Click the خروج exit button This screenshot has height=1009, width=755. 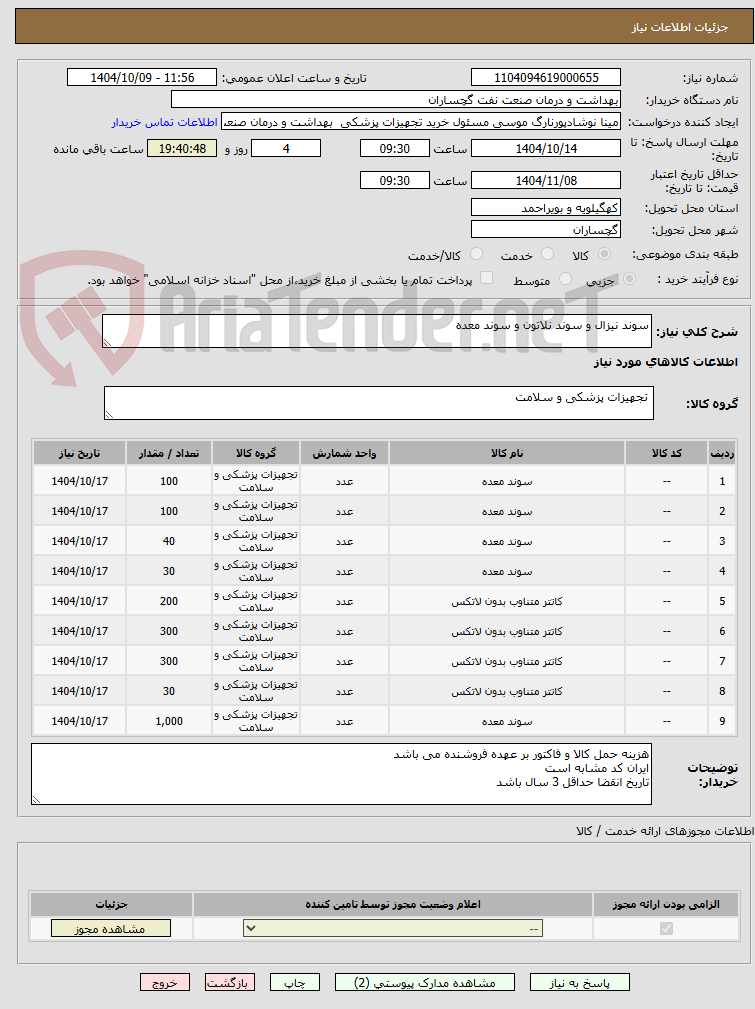pyautogui.click(x=165, y=983)
